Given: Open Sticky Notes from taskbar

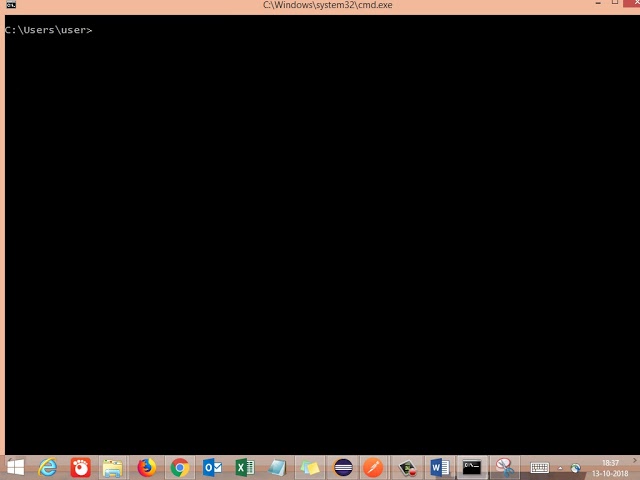Looking at the screenshot, I should tap(310, 468).
